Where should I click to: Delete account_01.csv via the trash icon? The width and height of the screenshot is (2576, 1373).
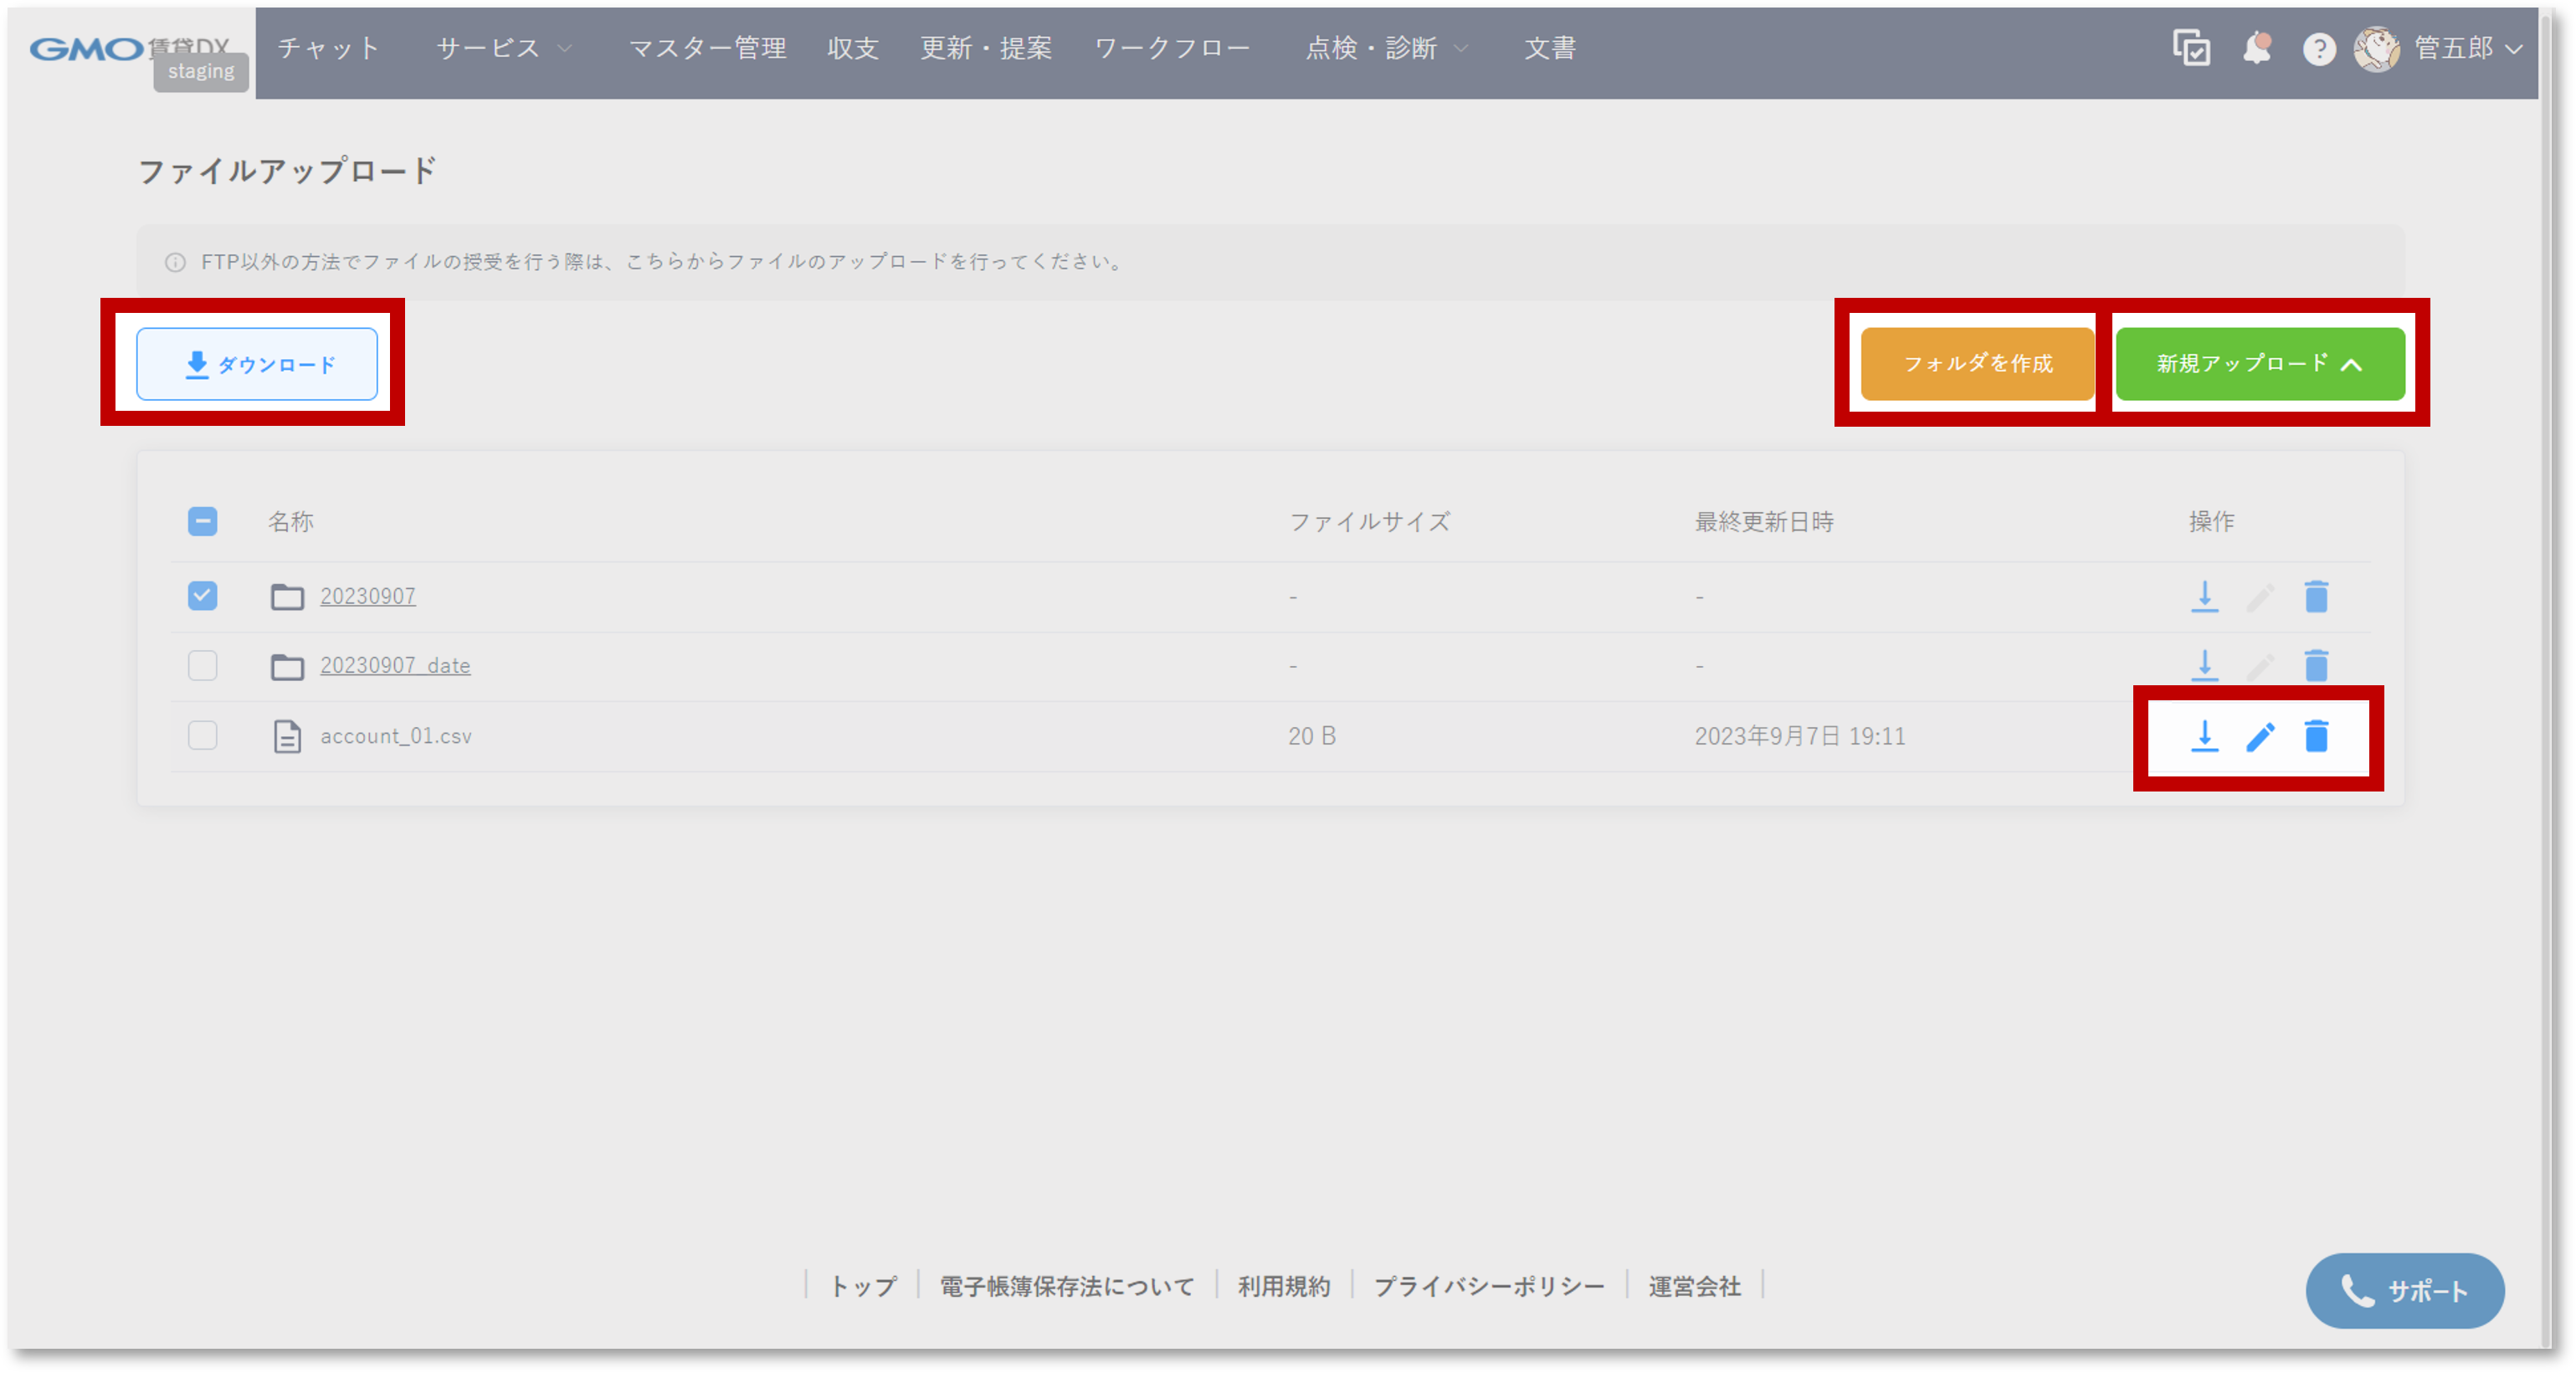click(x=2316, y=737)
